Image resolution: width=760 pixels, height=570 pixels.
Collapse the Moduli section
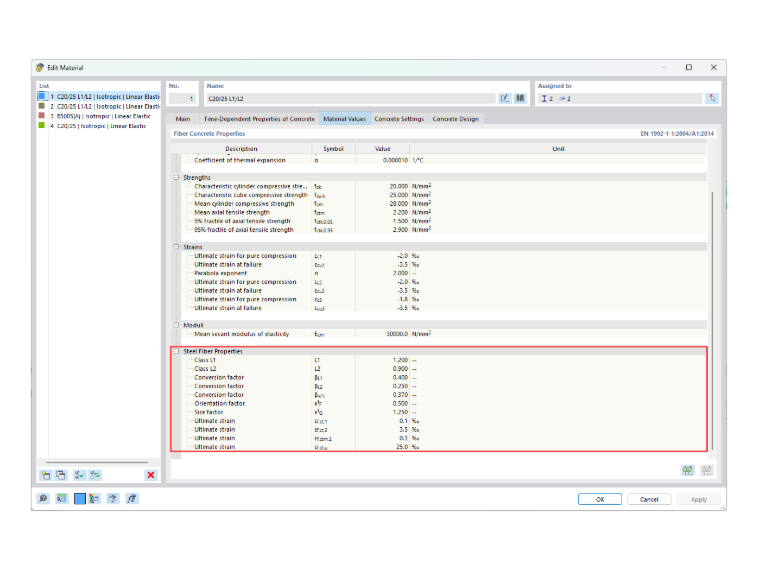(176, 325)
